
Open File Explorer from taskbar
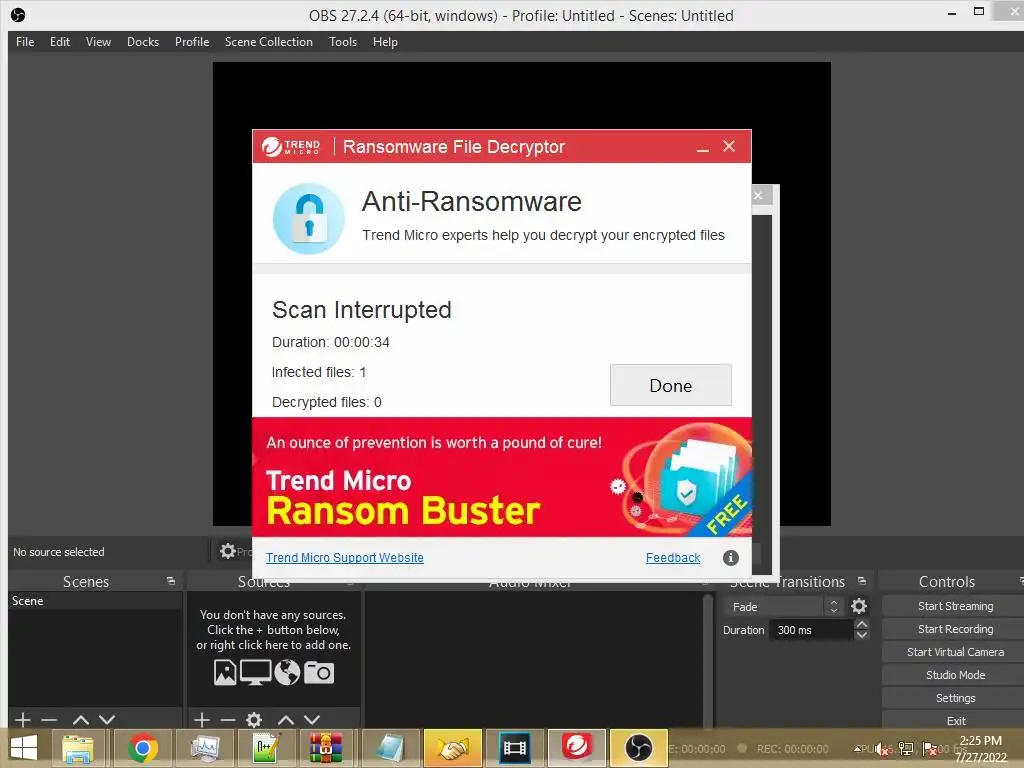point(78,748)
